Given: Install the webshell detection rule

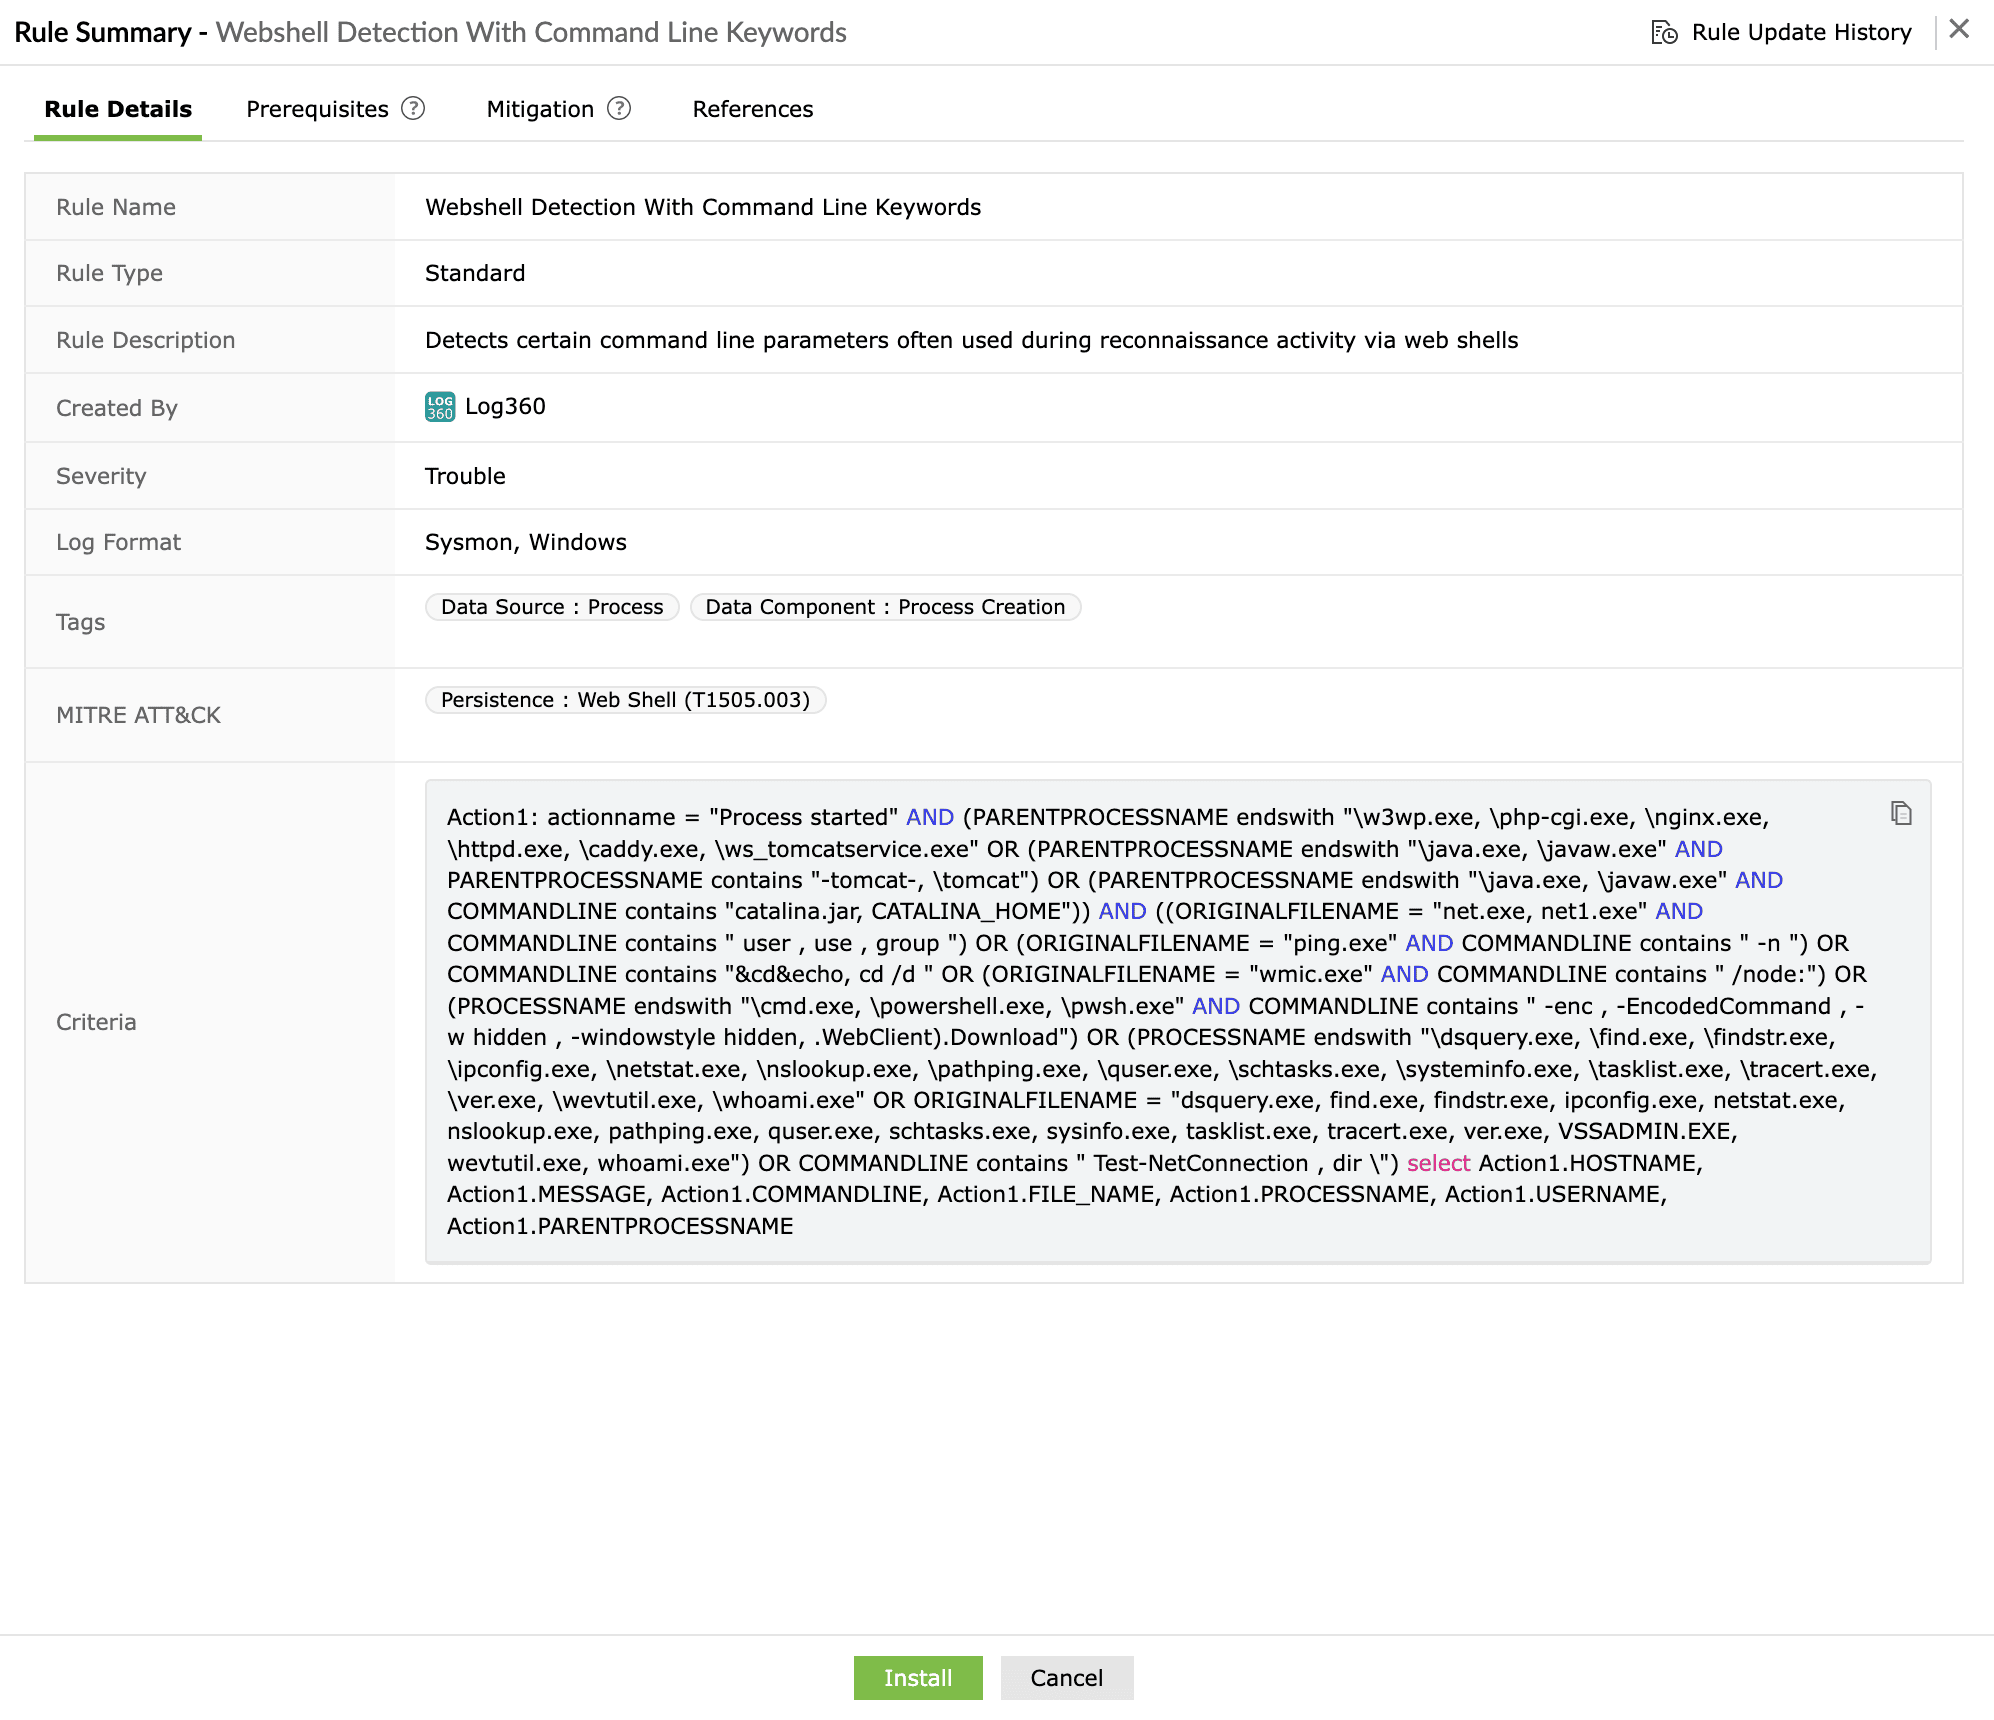Looking at the screenshot, I should click(x=918, y=1678).
